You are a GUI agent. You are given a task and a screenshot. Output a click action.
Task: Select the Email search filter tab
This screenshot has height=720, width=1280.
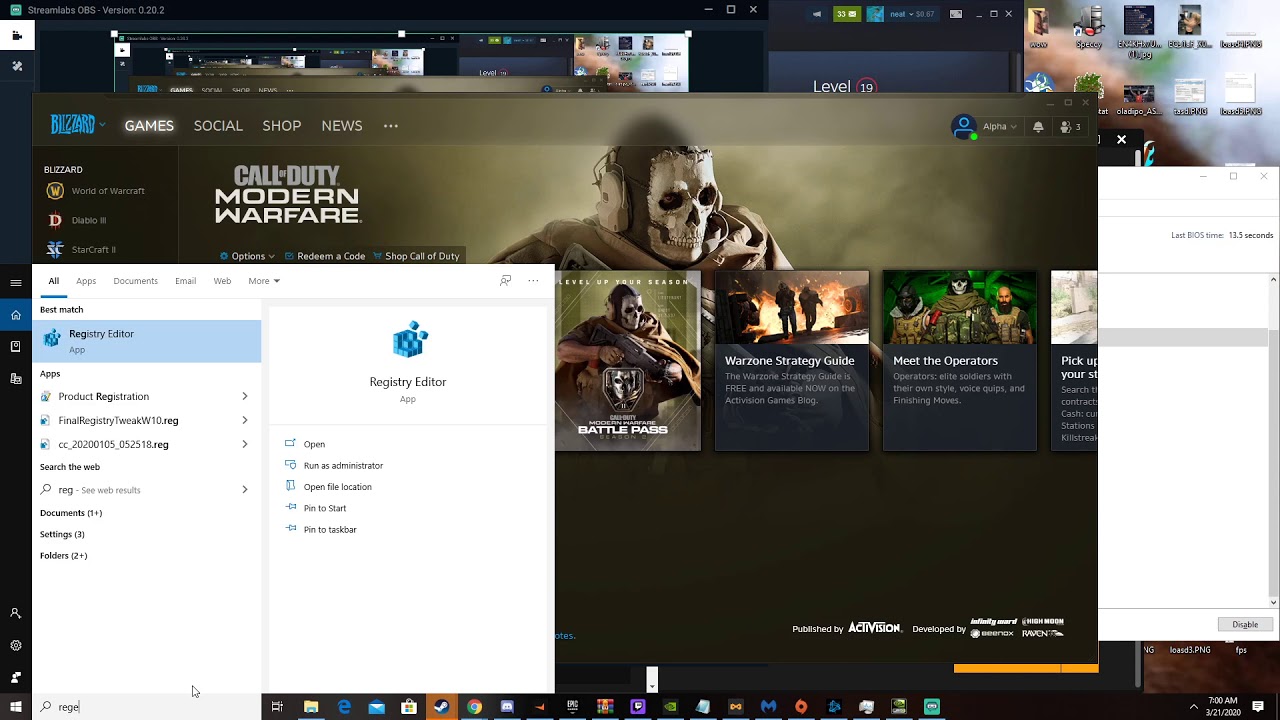pyautogui.click(x=185, y=281)
